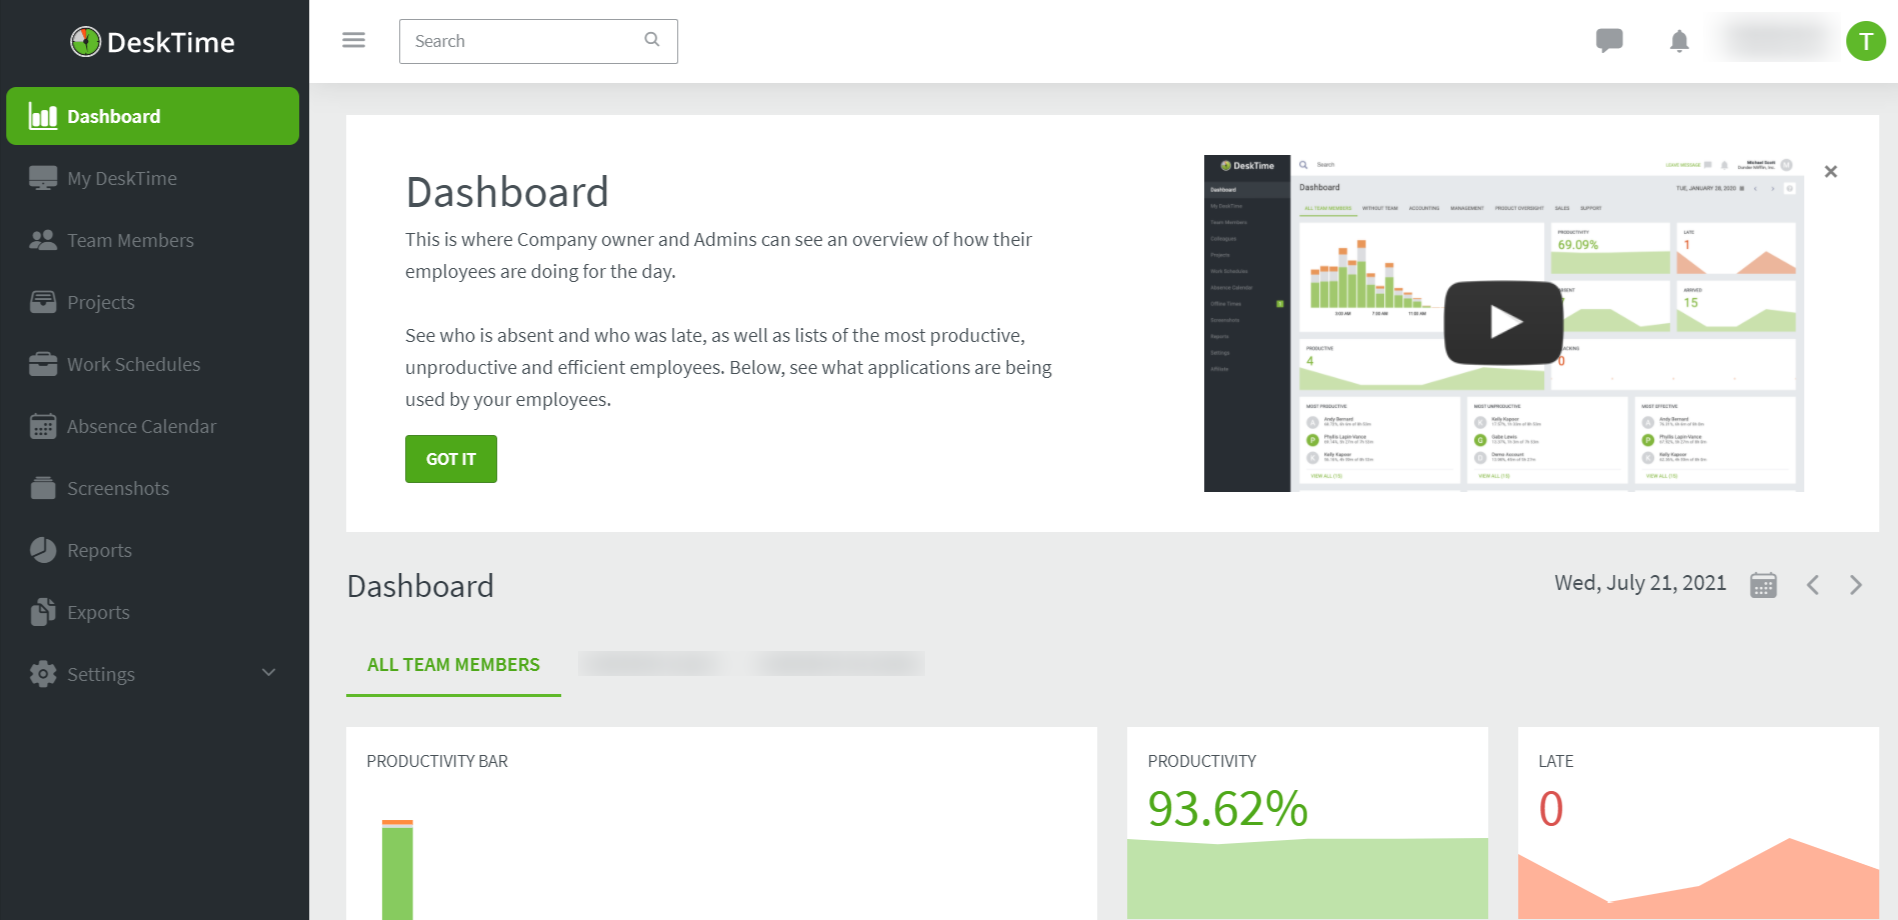Open the date picker calendar icon
Screen dimensions: 1898x920
(x=1763, y=585)
